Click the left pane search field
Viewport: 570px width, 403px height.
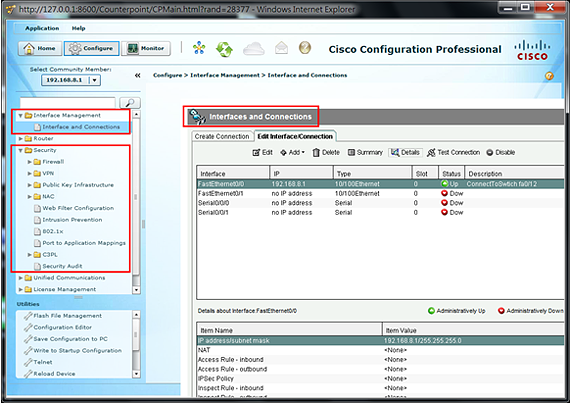[x=68, y=103]
